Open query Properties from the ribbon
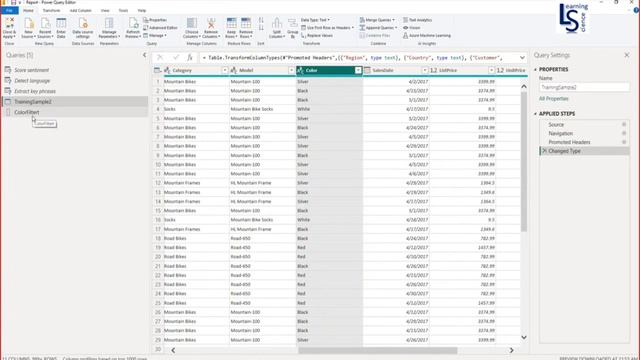The height and width of the screenshot is (360, 640). (155, 20)
